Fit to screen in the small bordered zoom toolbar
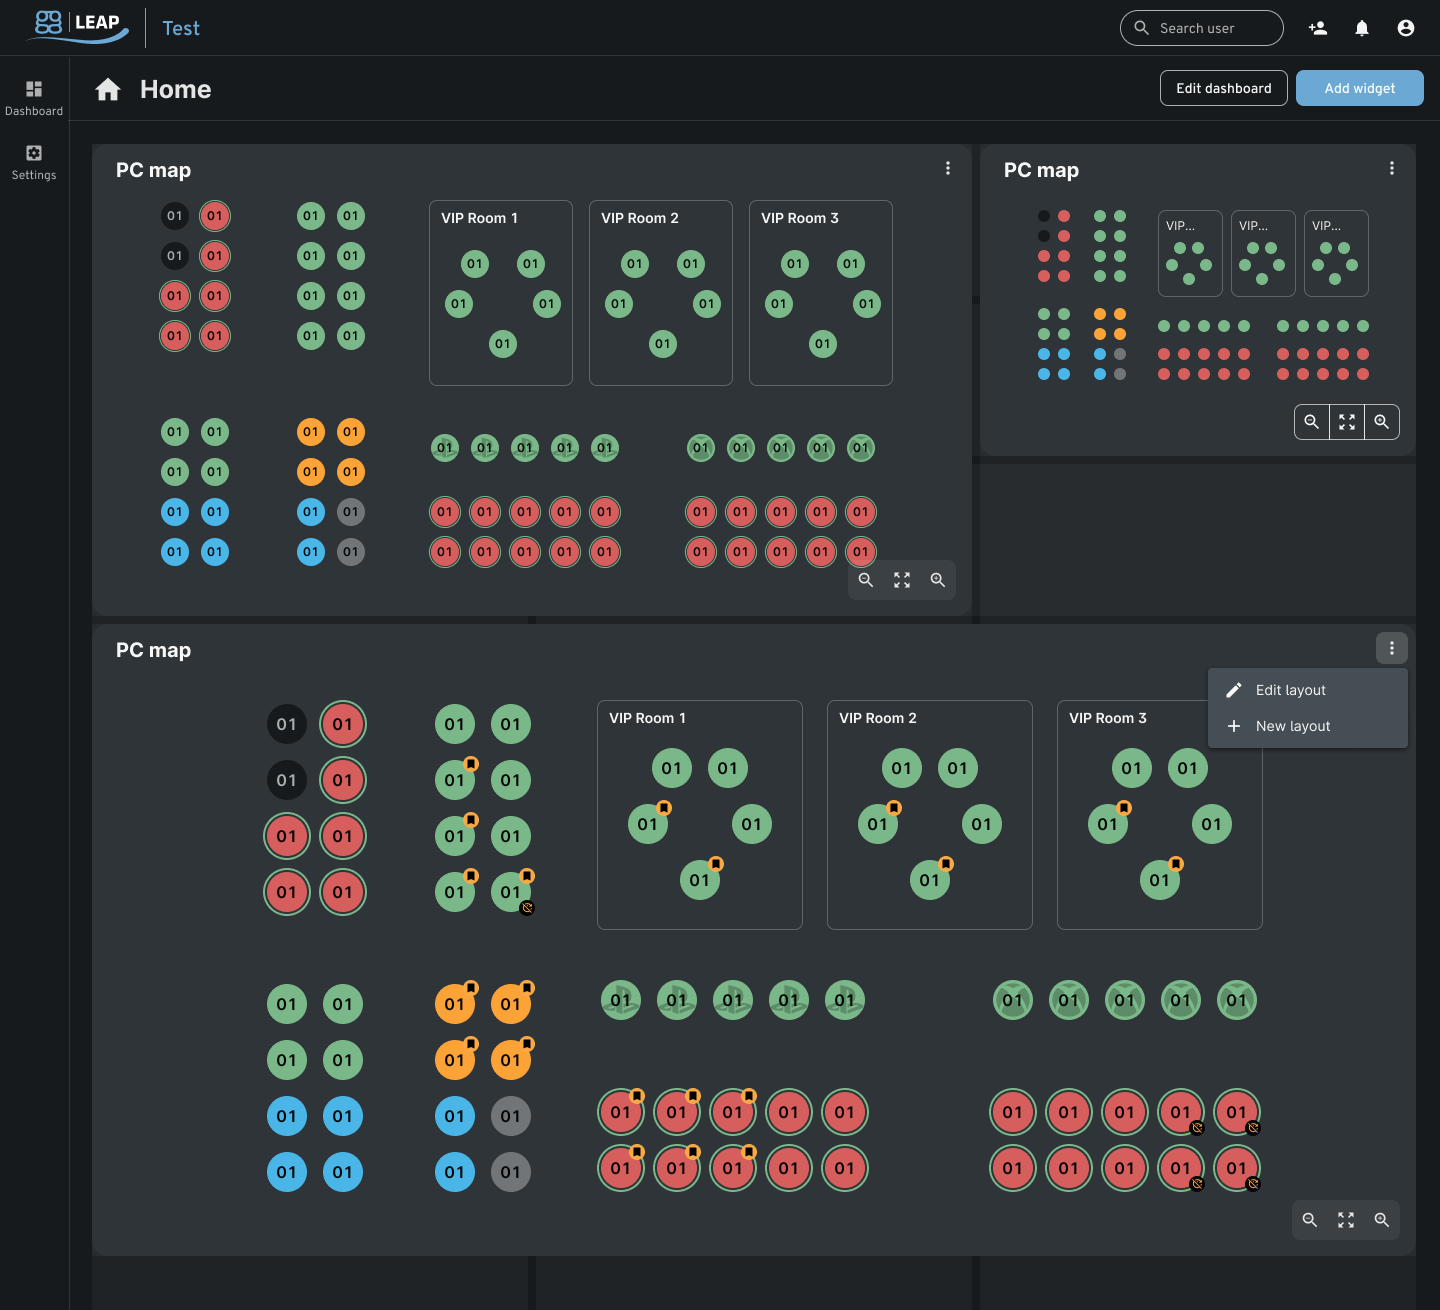 pyautogui.click(x=1347, y=422)
